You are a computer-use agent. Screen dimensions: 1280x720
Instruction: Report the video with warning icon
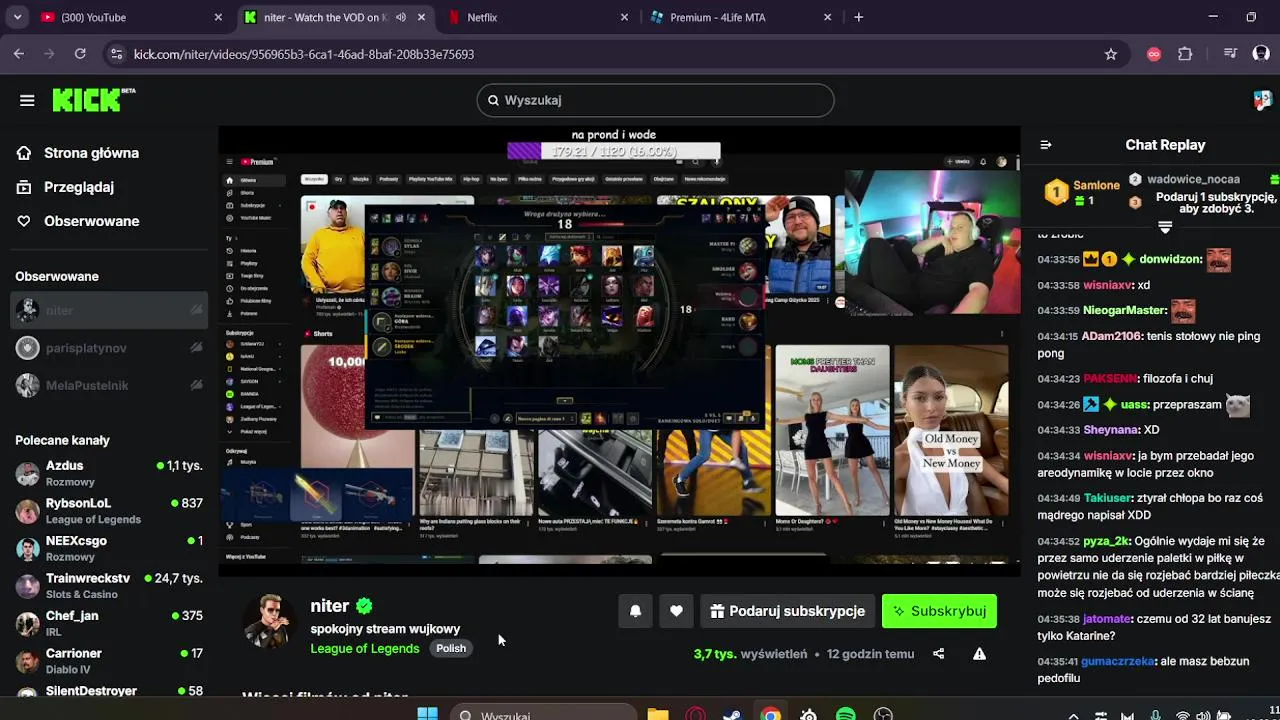pos(979,654)
